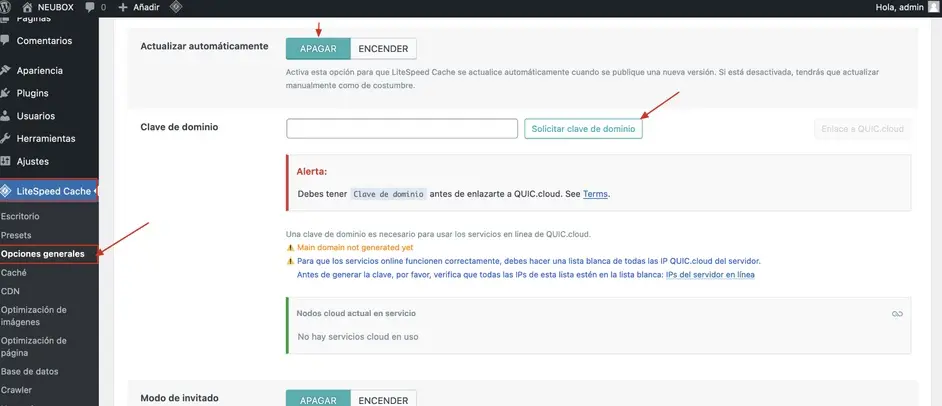The width and height of the screenshot is (942, 406).
Task: Click the Usuarios person icon
Action: [x=5, y=116]
